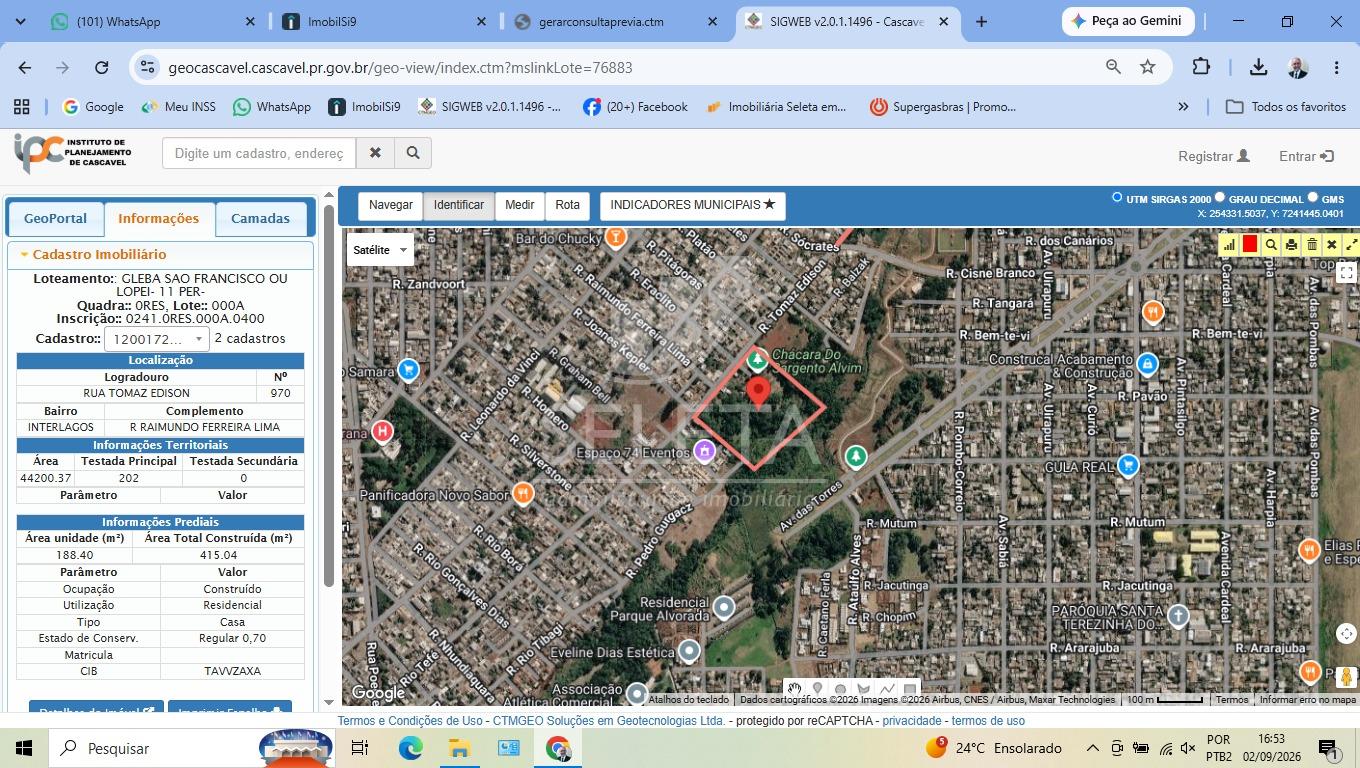
Task: Open the red color swatch on map toolbar
Action: (1250, 245)
